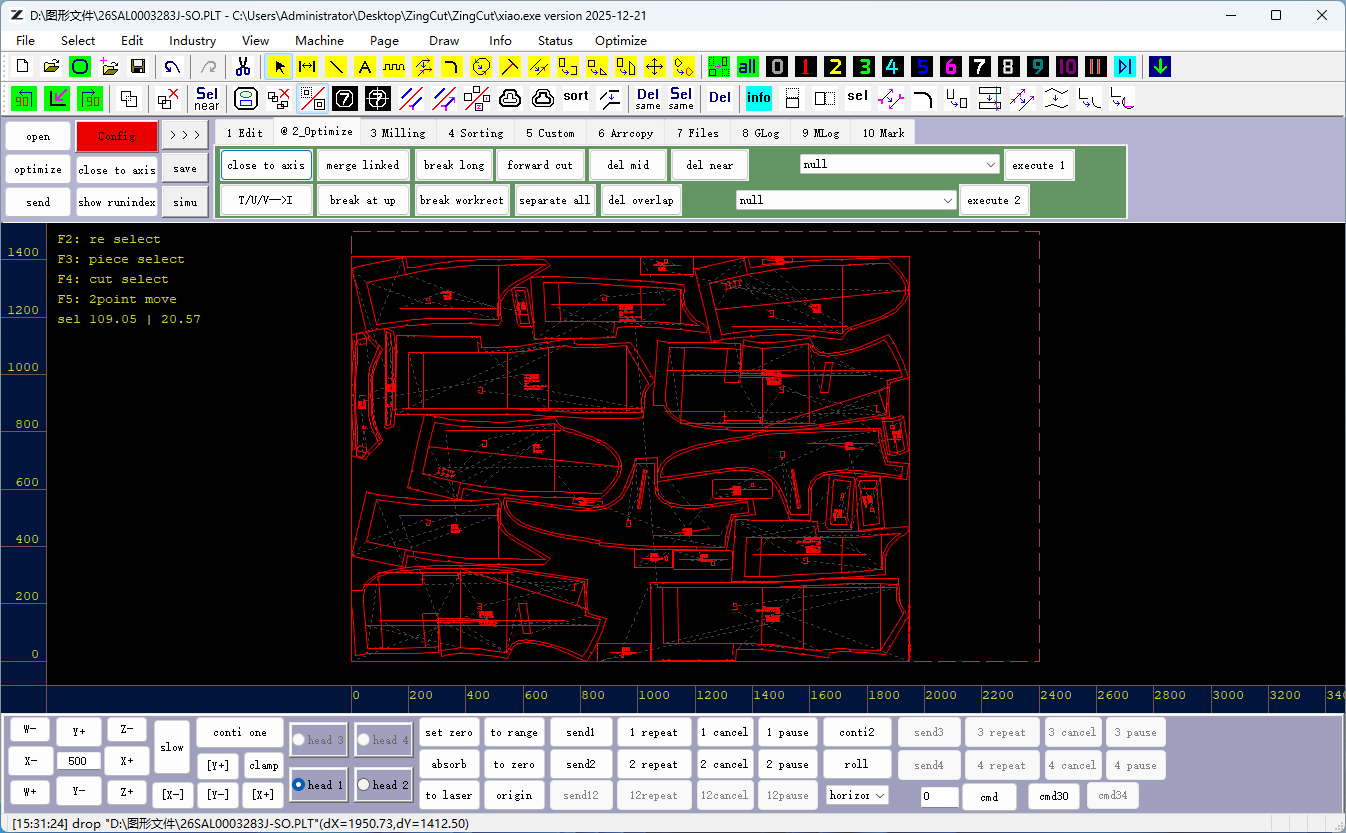Click the "del overlap" button
The image size is (1346, 833).
(x=641, y=200)
